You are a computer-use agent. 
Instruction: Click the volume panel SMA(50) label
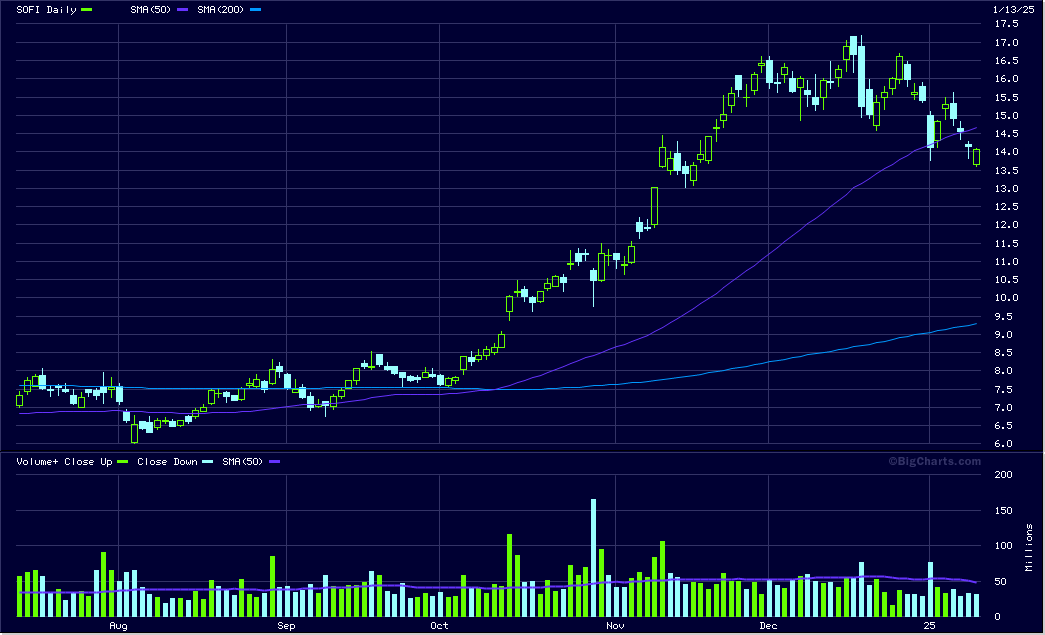click(243, 462)
